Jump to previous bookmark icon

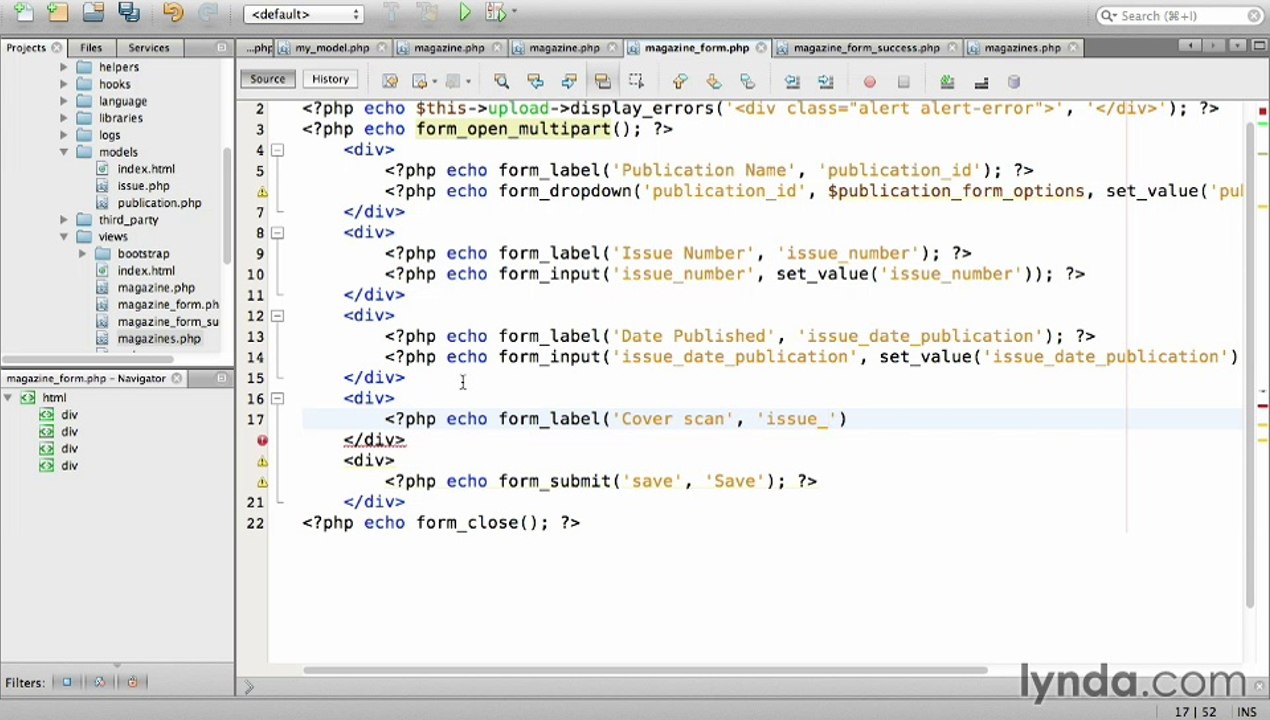680,81
